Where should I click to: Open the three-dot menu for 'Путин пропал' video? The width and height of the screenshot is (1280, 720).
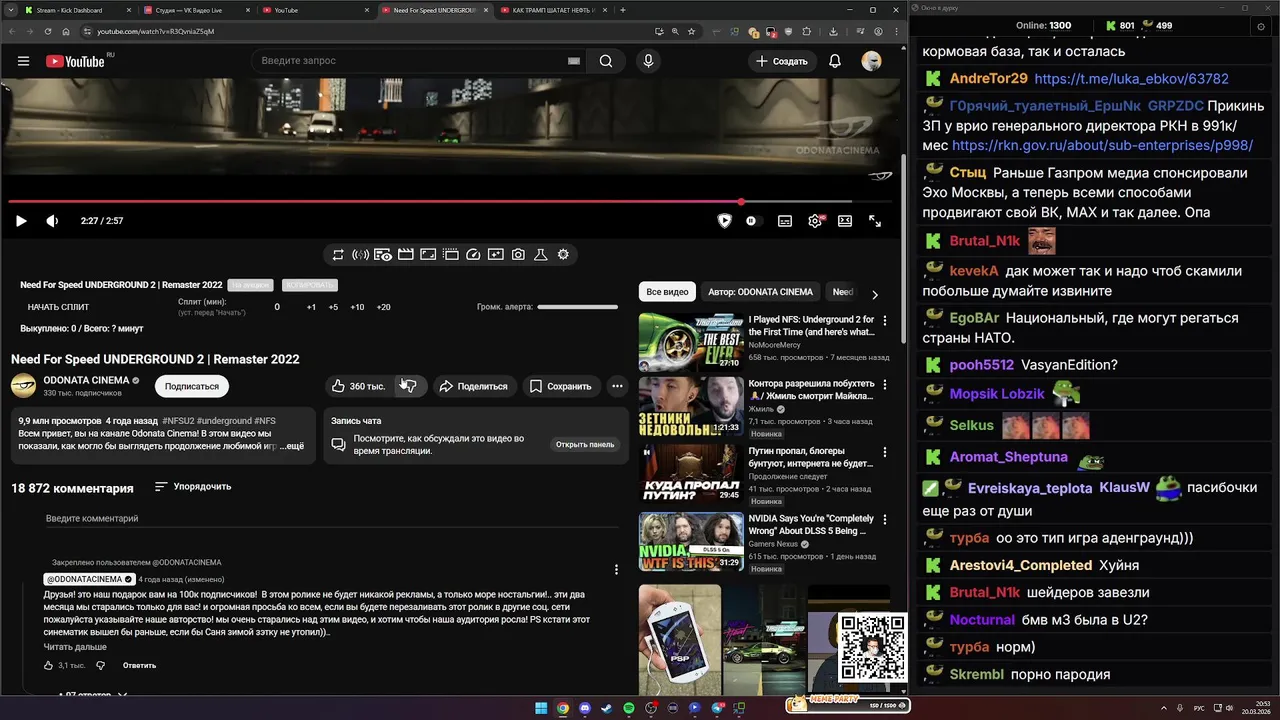884,453
